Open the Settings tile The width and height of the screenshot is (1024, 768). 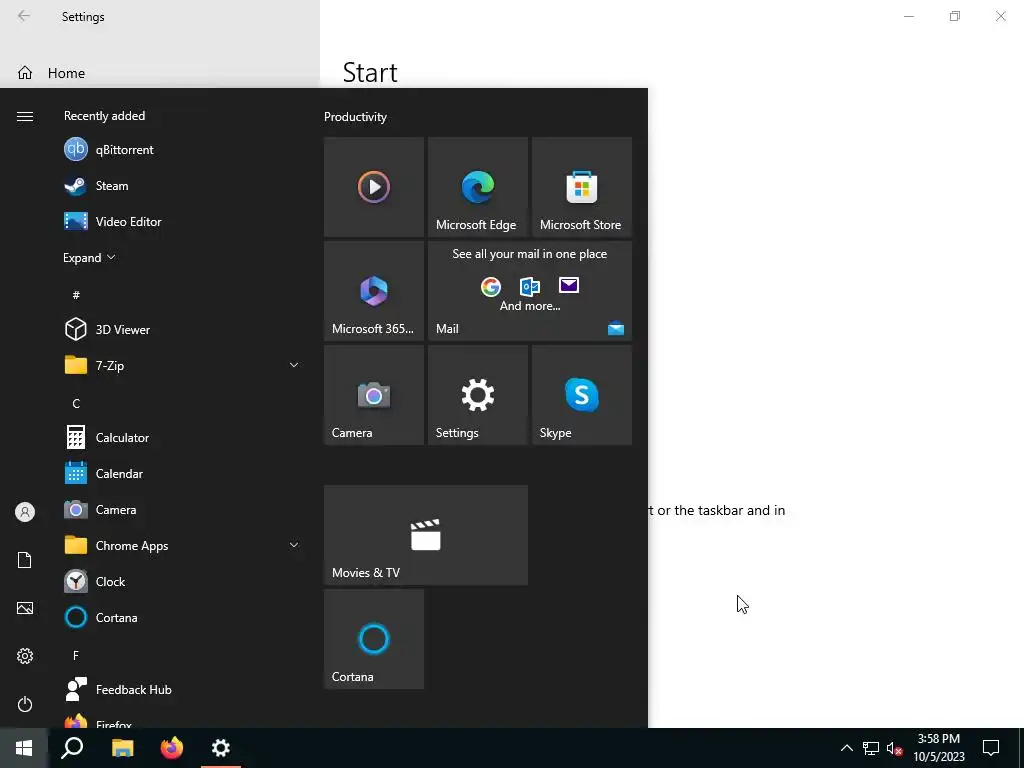pyautogui.click(x=477, y=395)
